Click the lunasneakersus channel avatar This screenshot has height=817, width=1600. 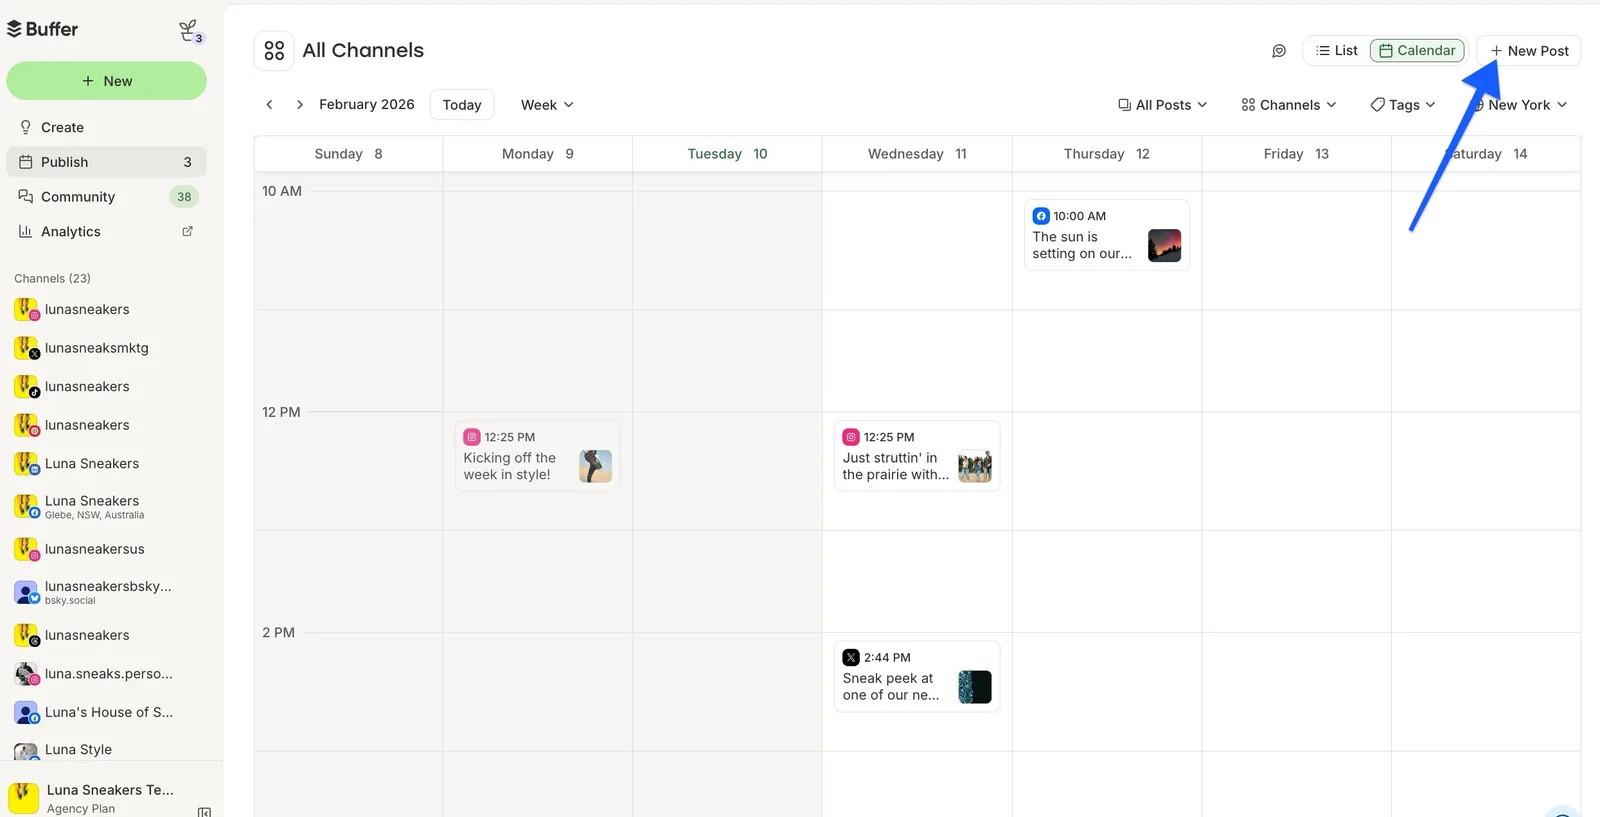tap(26, 549)
